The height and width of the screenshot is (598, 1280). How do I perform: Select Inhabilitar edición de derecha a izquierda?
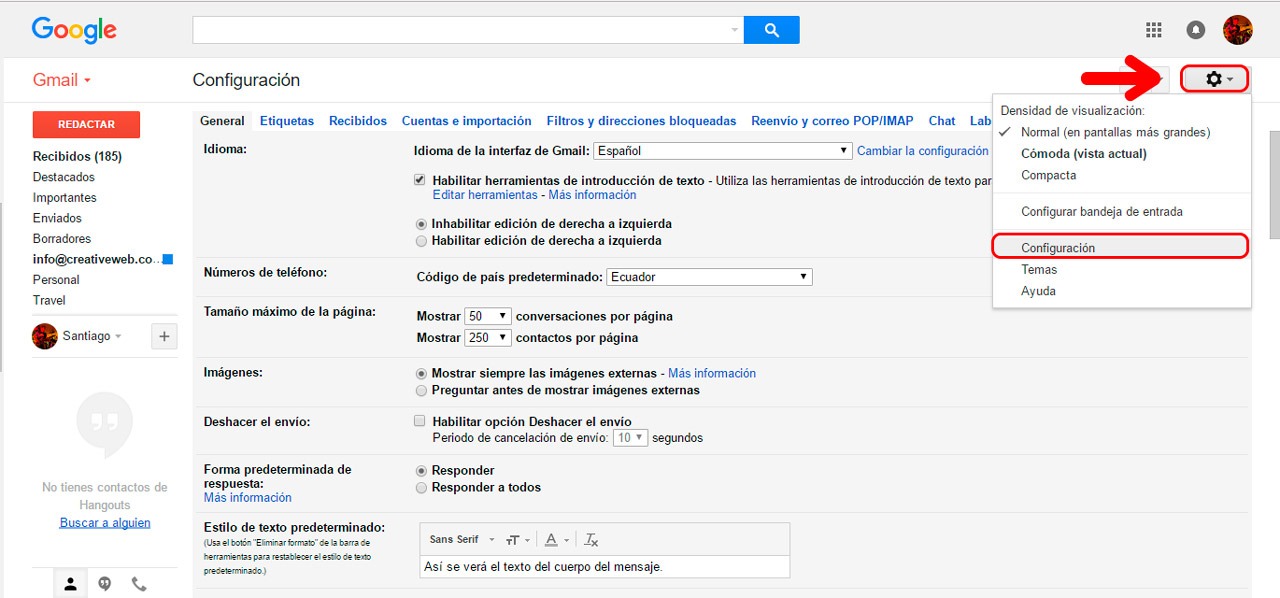421,224
